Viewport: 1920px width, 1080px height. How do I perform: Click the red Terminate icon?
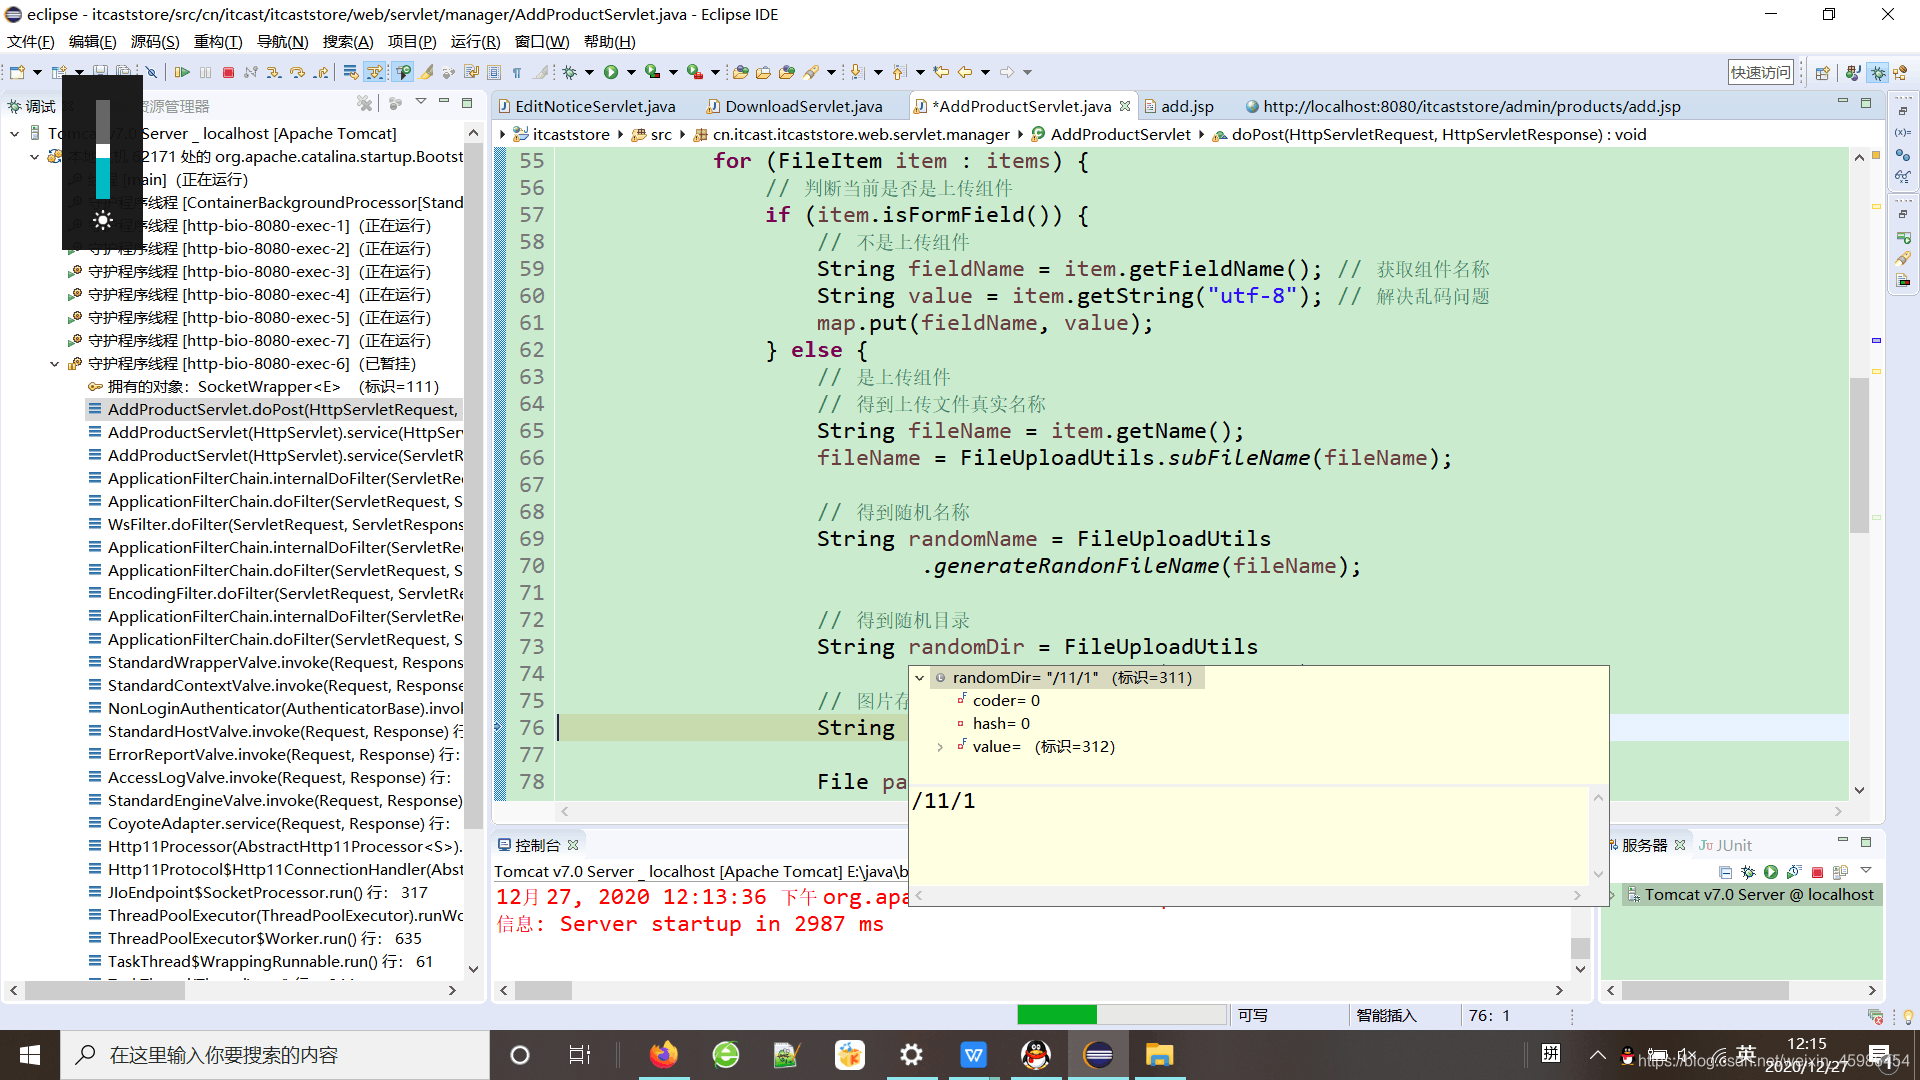point(228,72)
